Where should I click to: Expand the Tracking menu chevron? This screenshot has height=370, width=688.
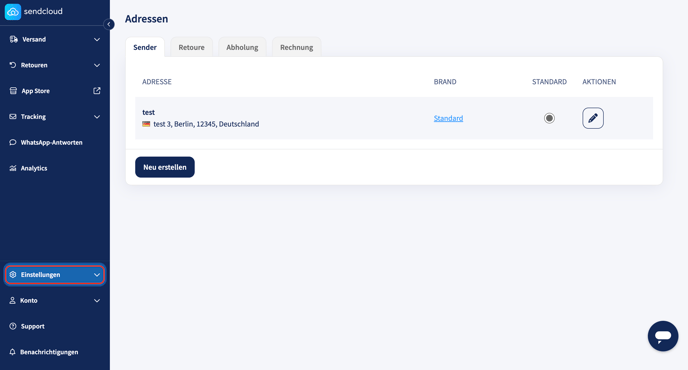coord(97,117)
